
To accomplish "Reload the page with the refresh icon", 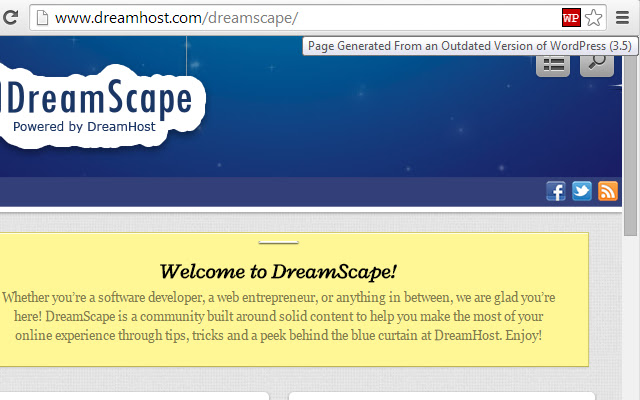I will click(x=10, y=18).
